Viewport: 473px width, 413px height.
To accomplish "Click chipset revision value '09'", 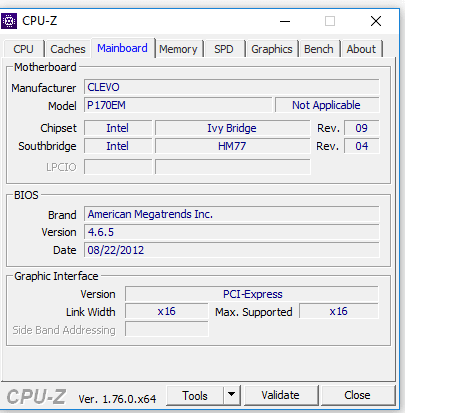I will coord(362,128).
